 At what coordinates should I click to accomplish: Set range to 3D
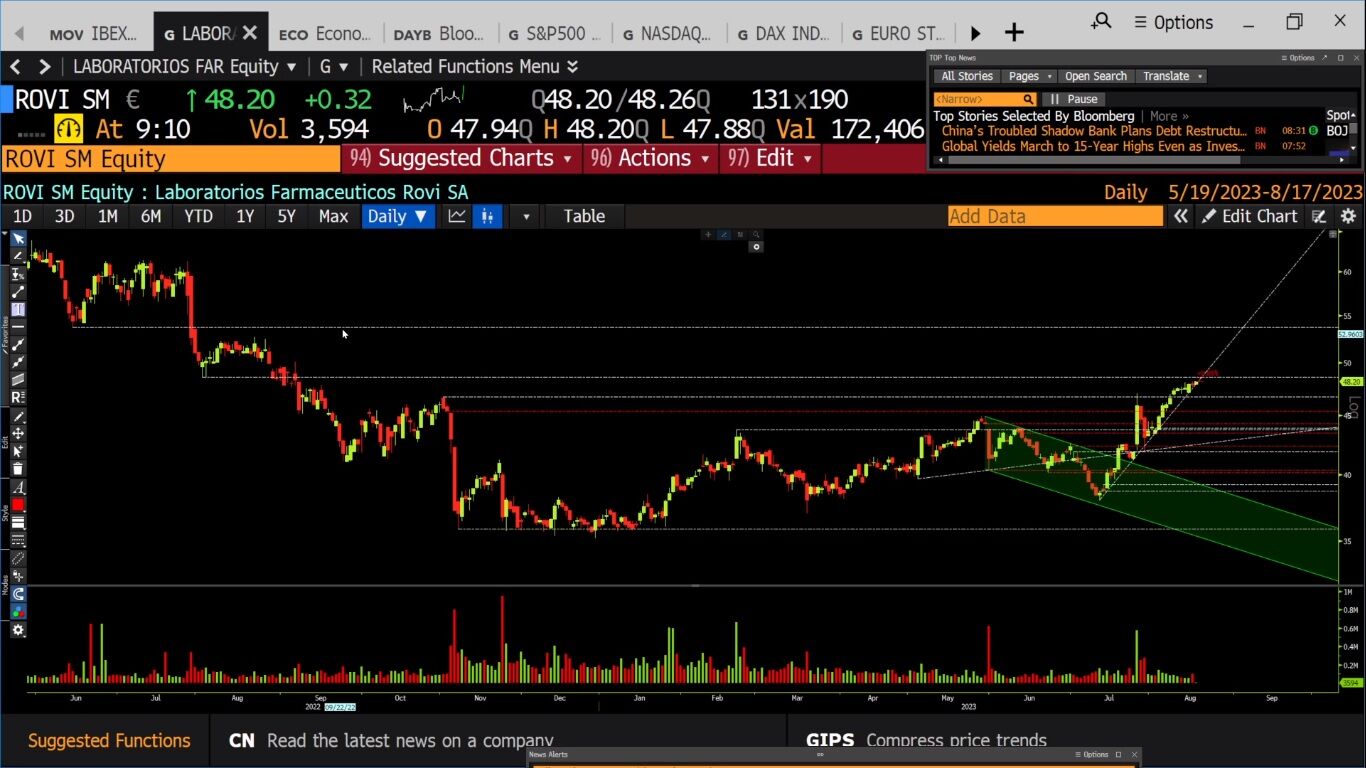point(65,216)
